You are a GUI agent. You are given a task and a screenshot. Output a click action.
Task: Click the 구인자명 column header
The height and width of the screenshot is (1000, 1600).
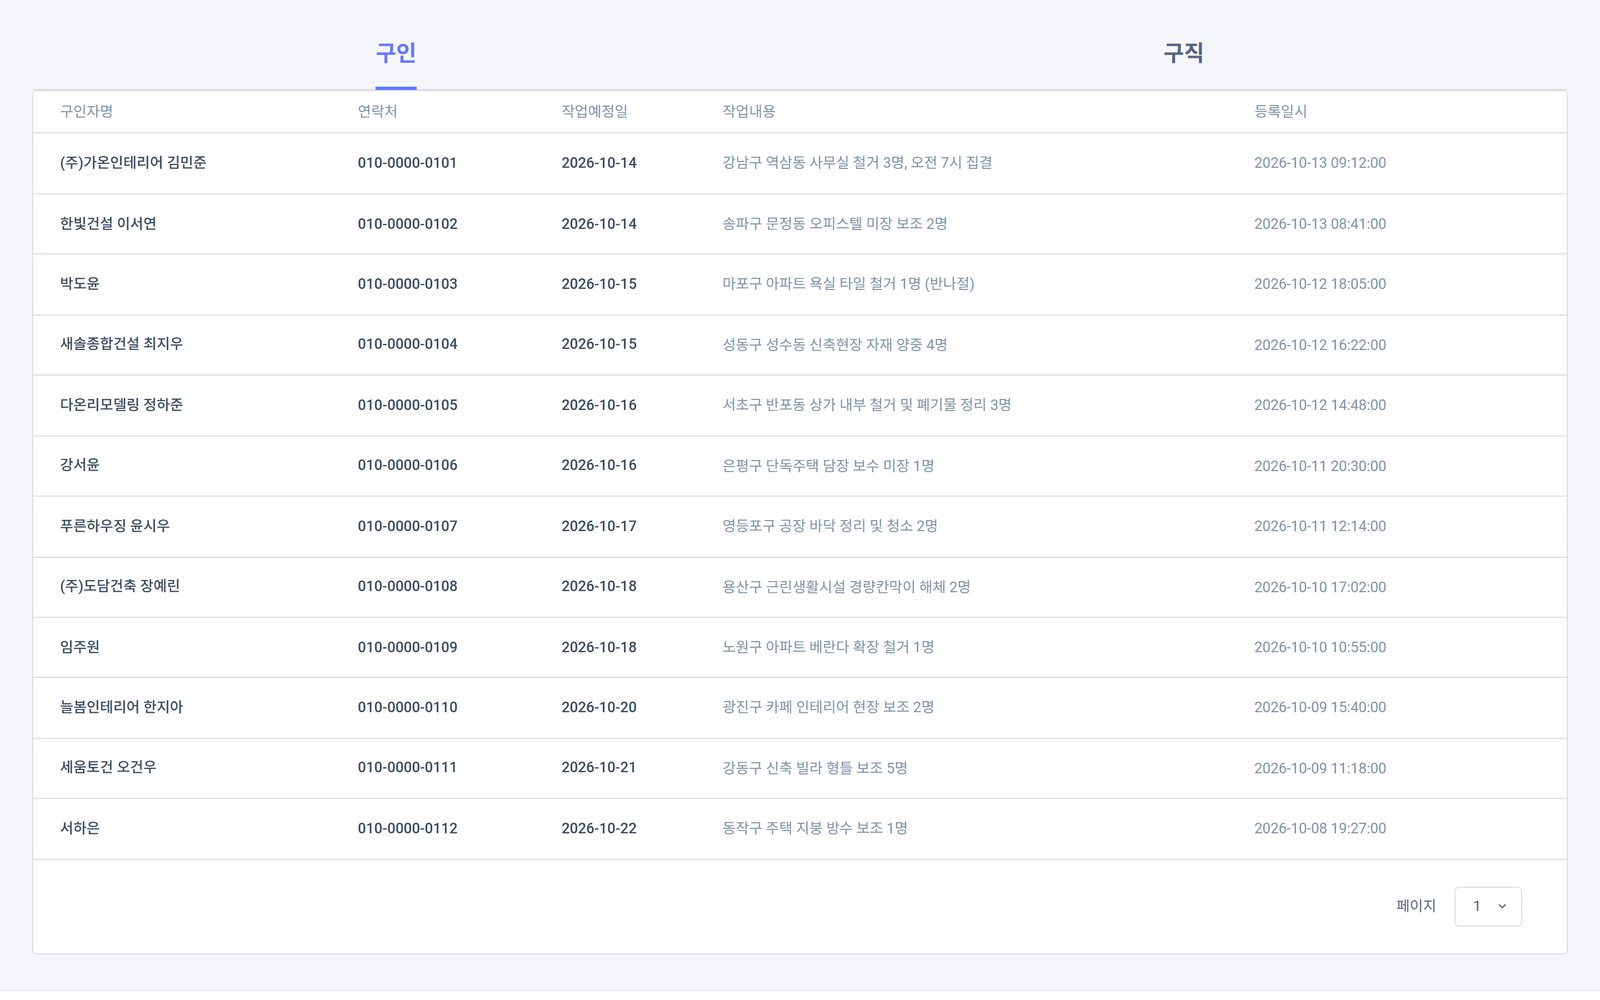(x=86, y=111)
